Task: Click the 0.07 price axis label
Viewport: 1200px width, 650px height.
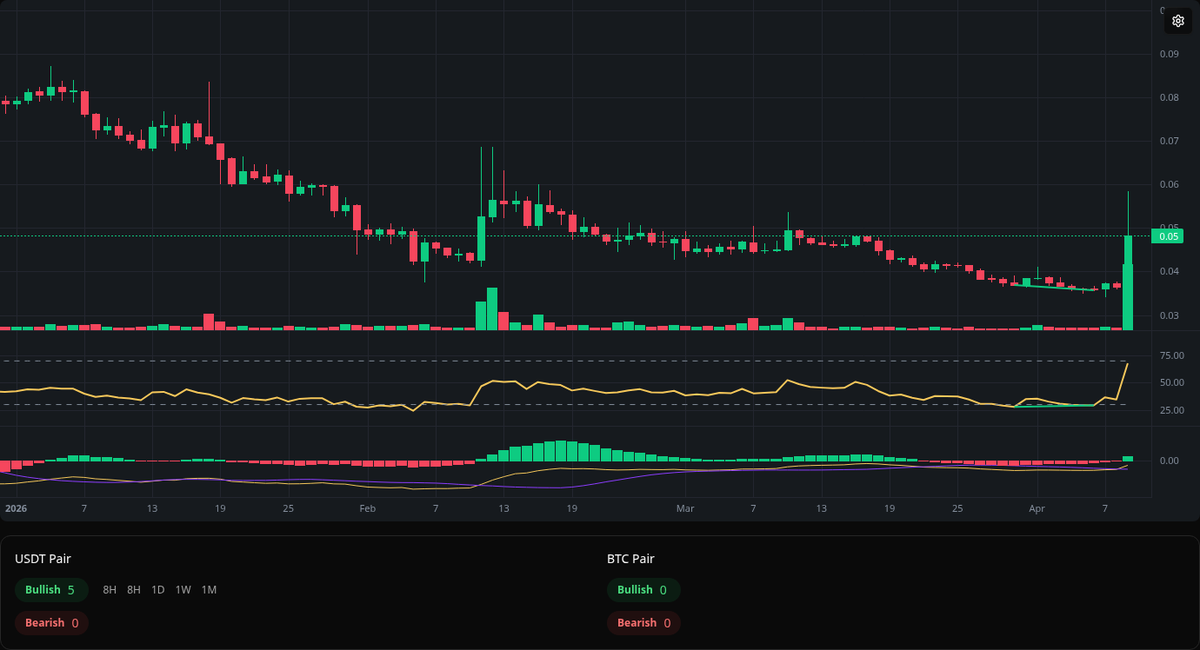Action: pyautogui.click(x=1168, y=141)
